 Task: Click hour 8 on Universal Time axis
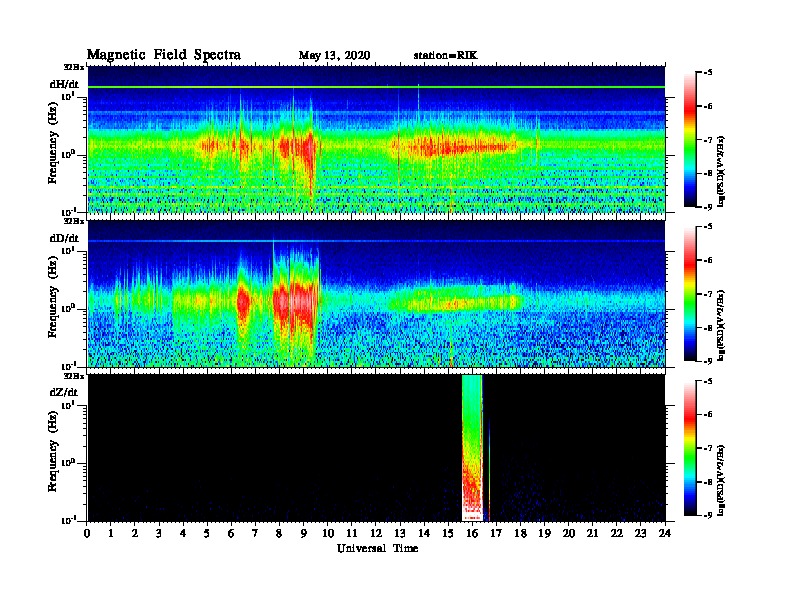click(279, 533)
